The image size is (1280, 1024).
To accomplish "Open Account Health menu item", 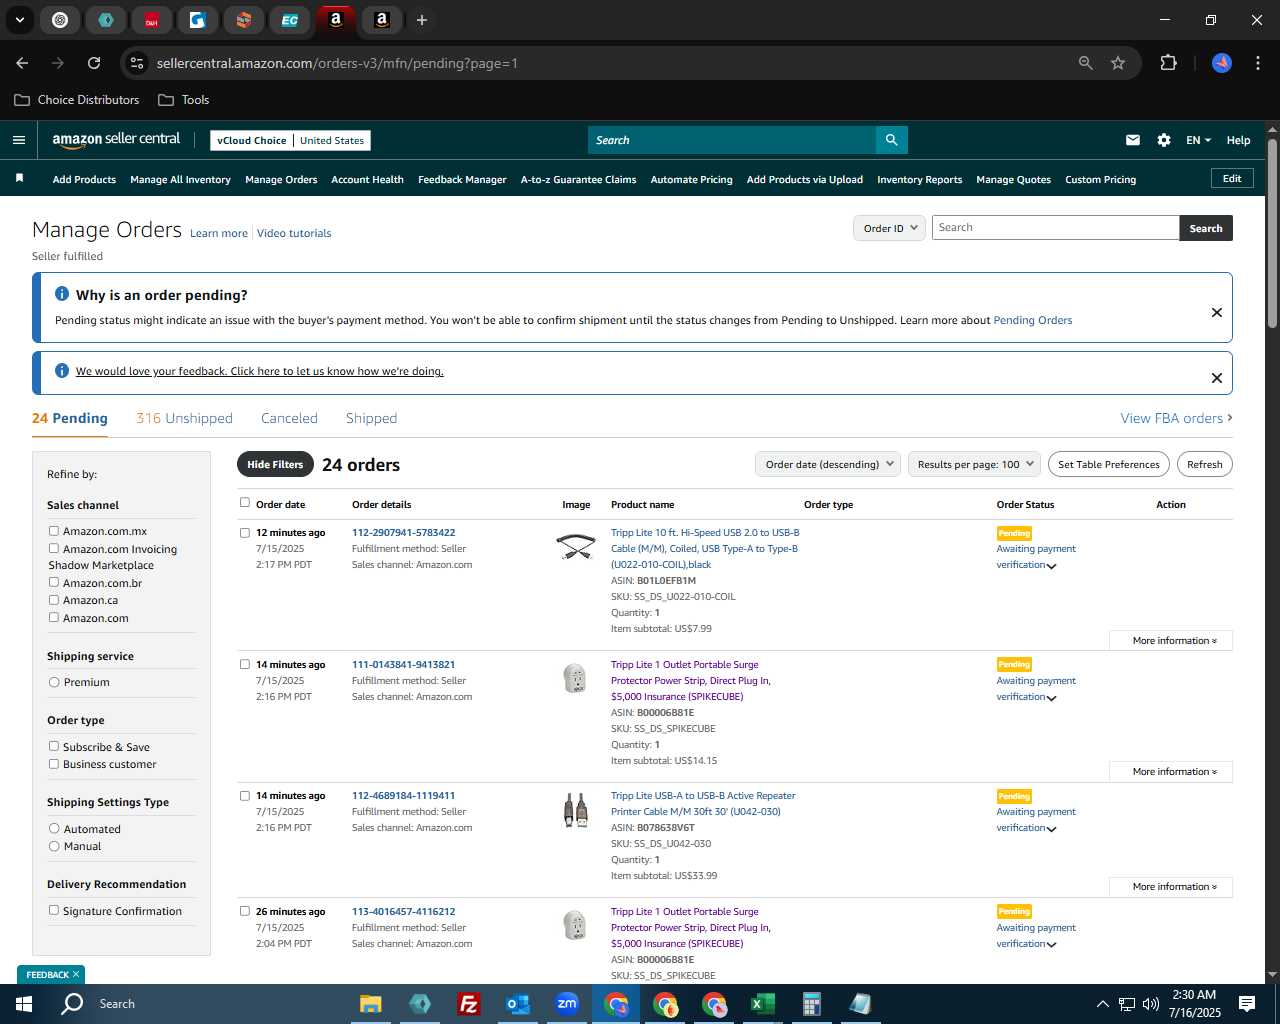I will click(x=367, y=180).
